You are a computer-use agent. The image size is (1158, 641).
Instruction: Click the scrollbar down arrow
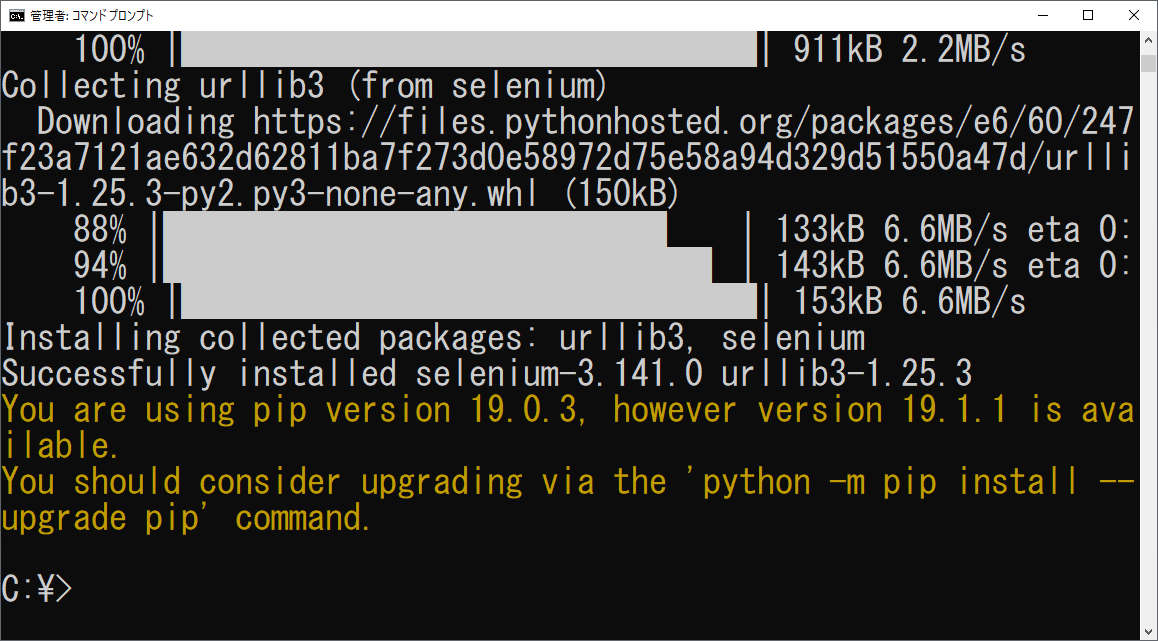1148,631
